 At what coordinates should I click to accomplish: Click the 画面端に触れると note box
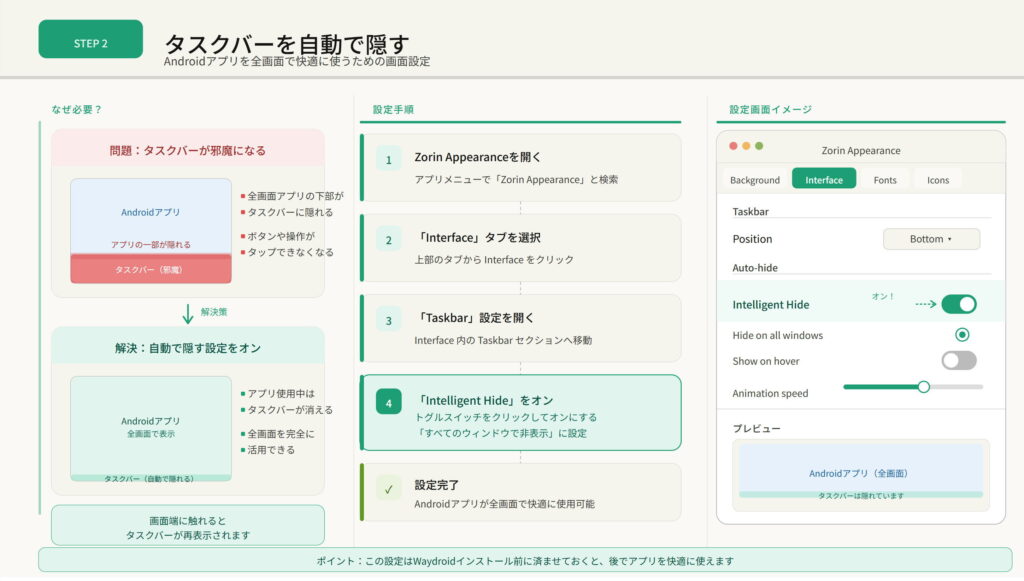click(x=188, y=527)
